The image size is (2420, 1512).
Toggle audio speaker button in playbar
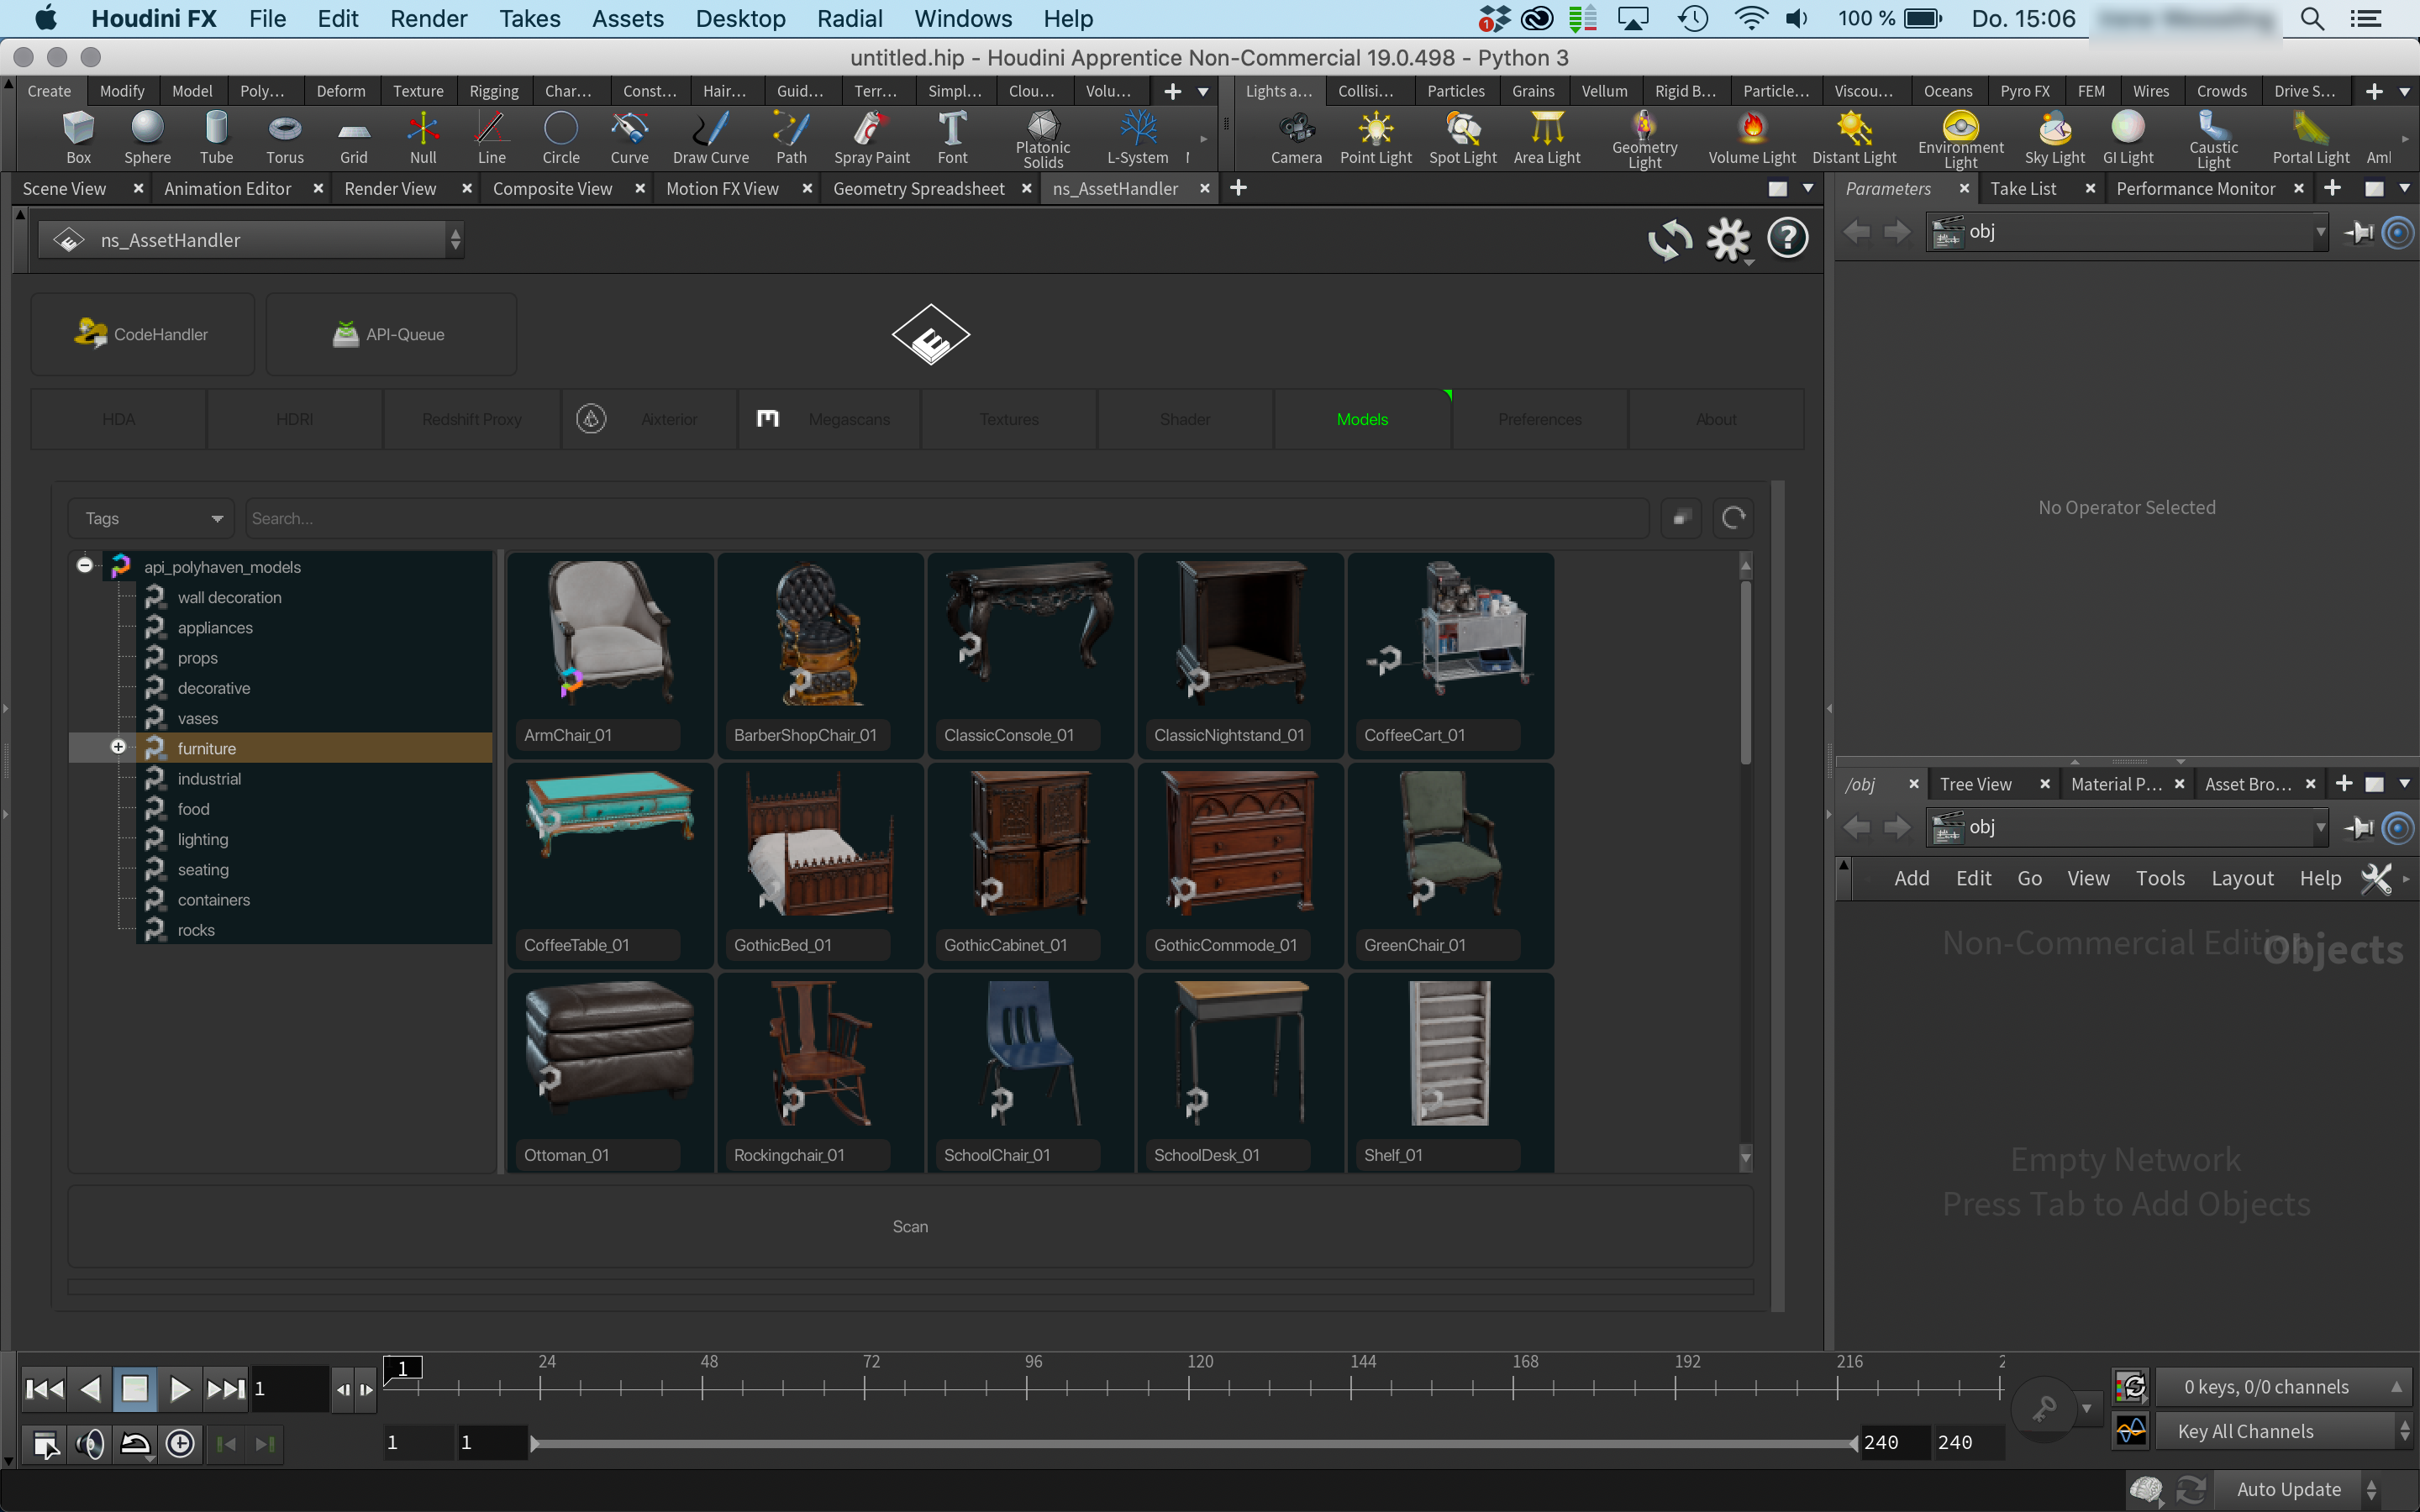[91, 1443]
